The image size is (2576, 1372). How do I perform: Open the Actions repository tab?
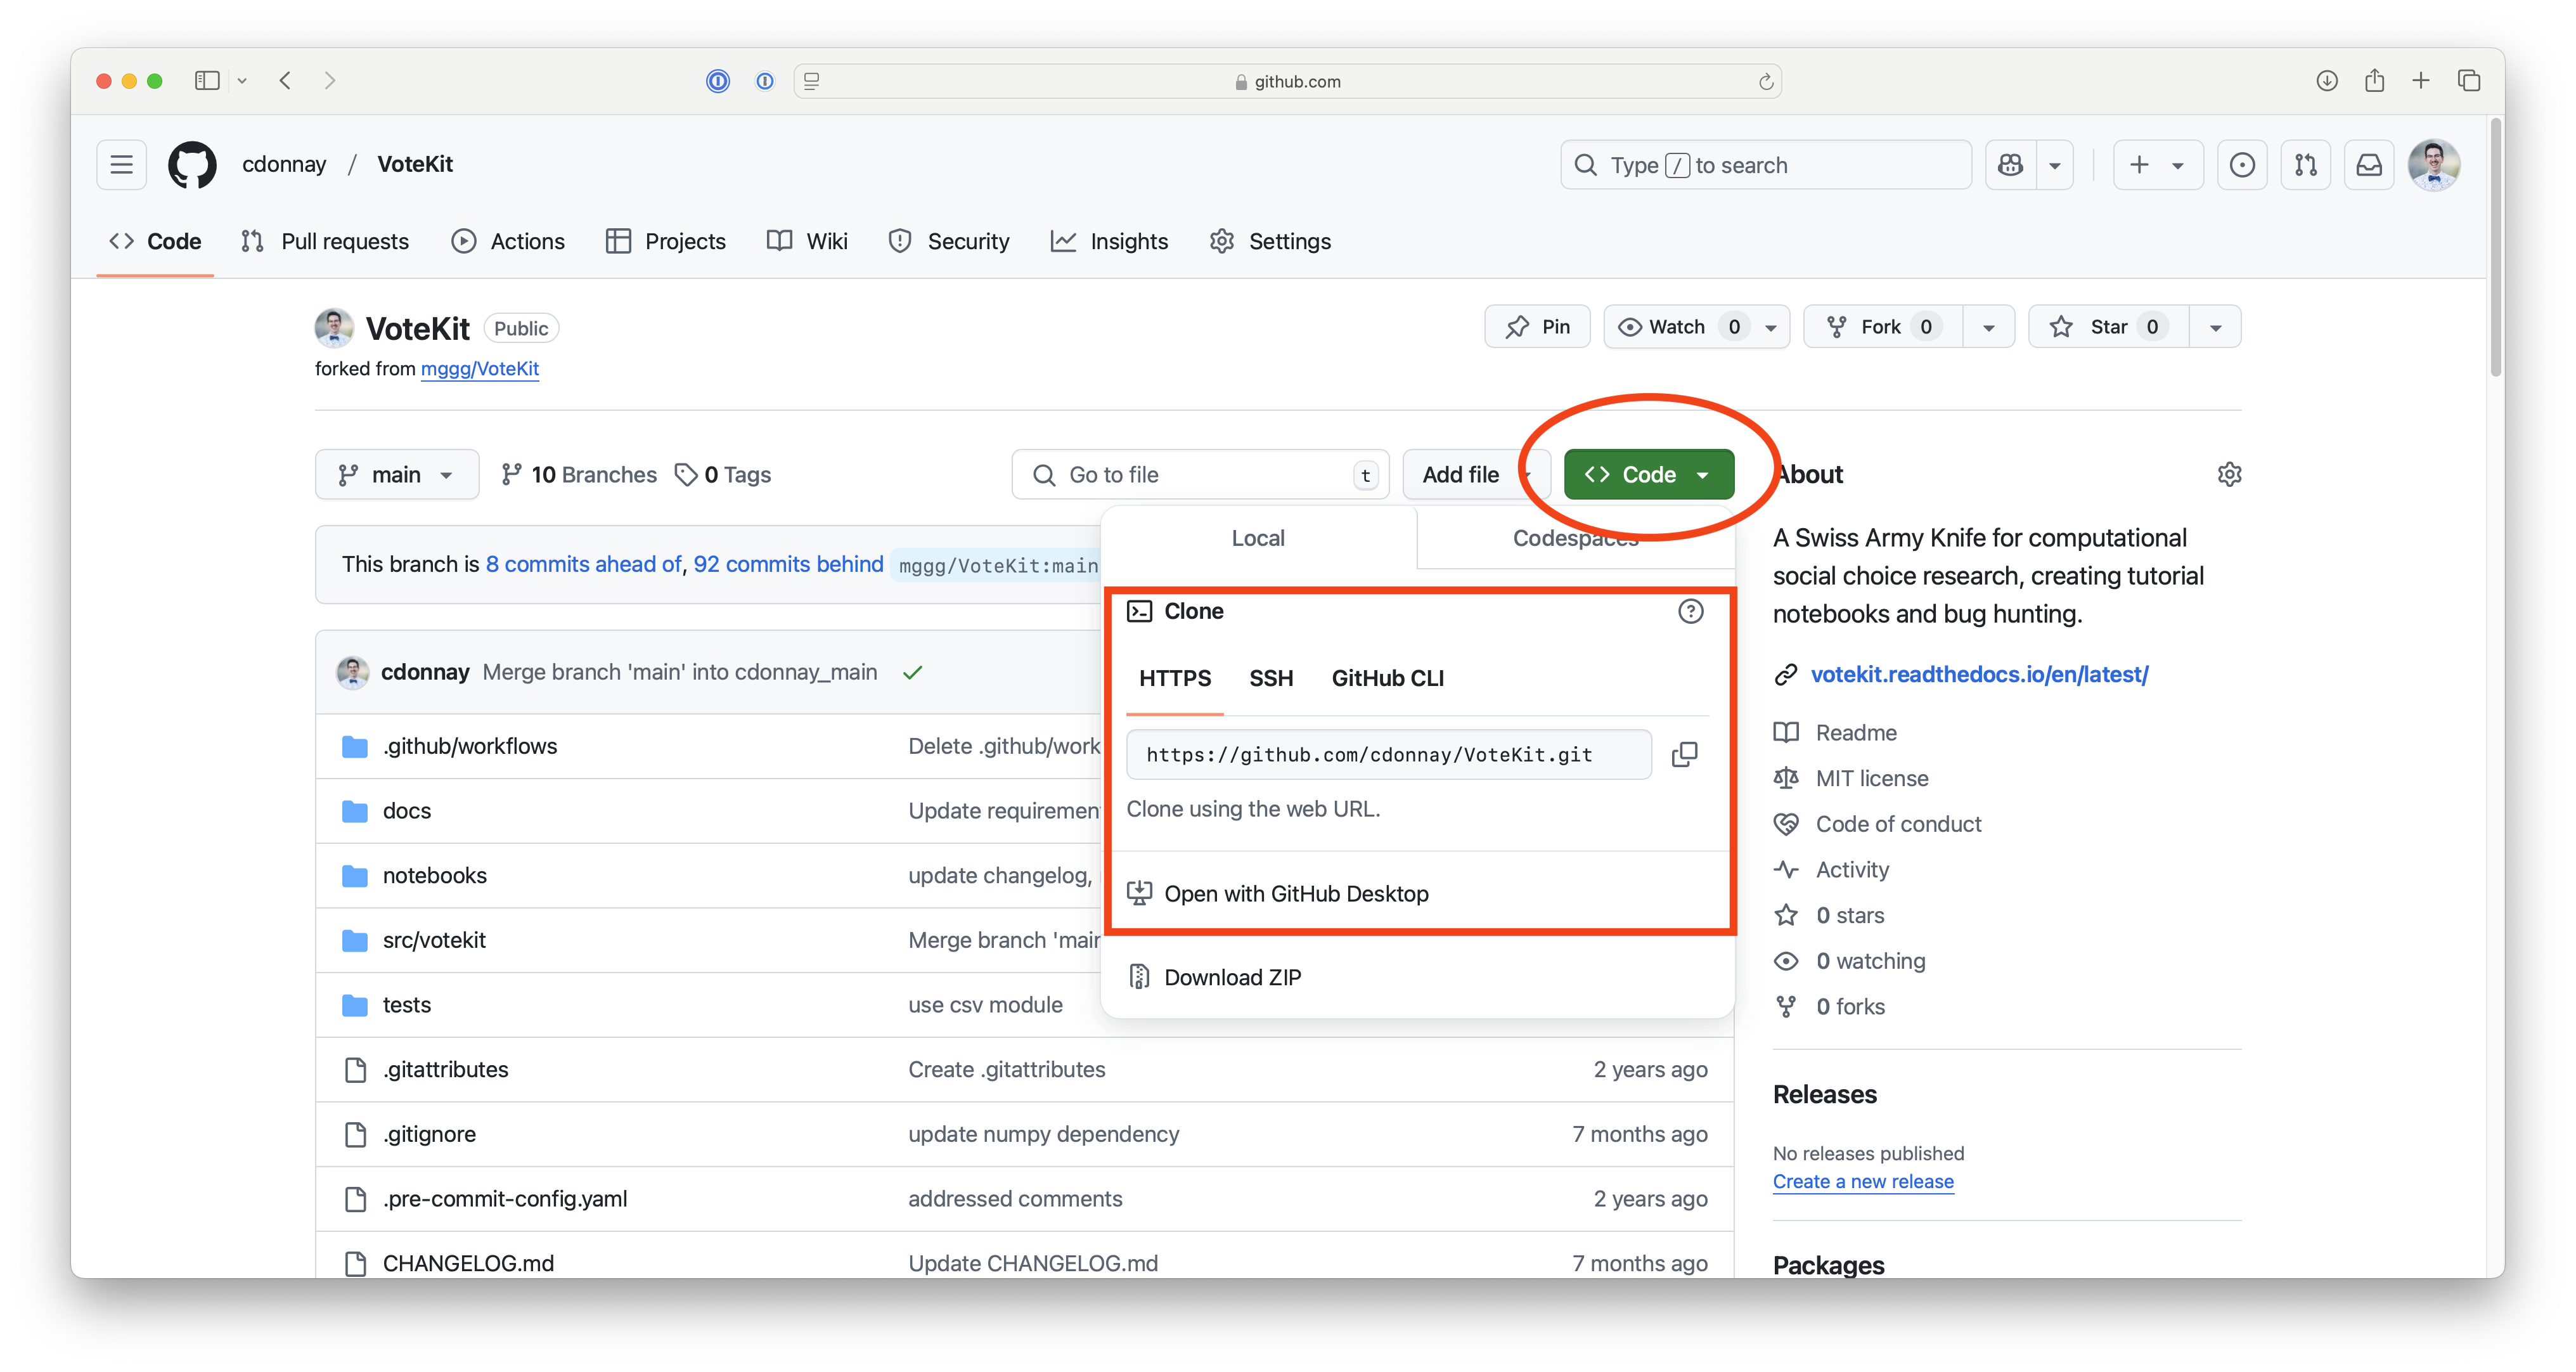508,241
